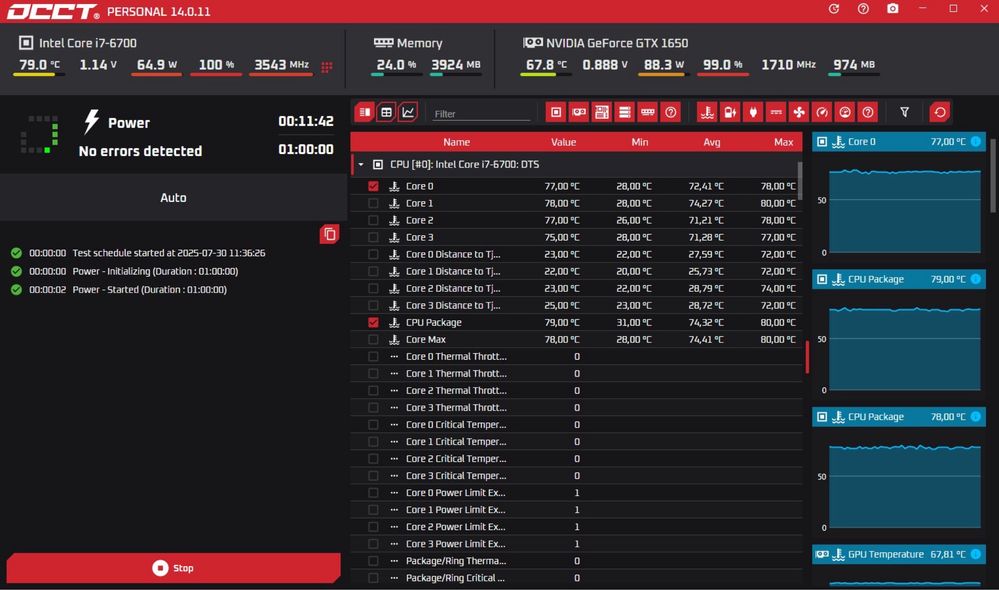Filter by power plug sensor type icon
This screenshot has height=590, width=999.
753,112
